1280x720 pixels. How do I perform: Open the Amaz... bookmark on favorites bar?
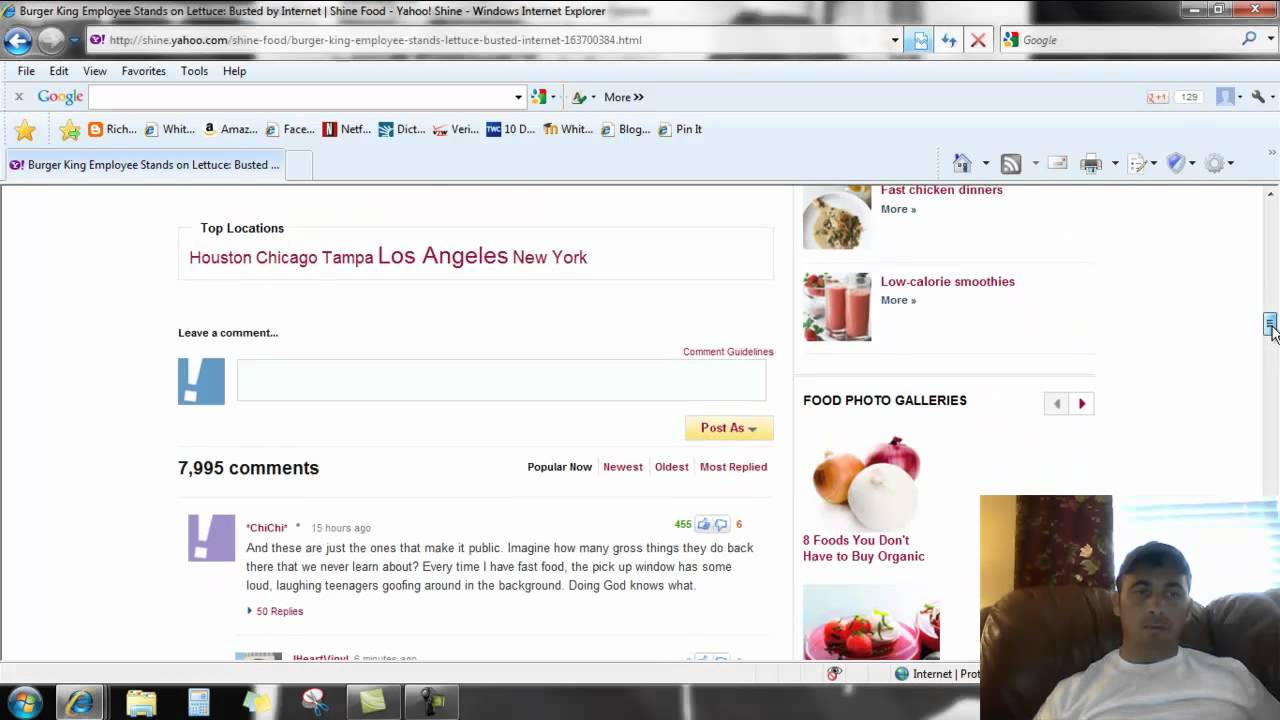[x=230, y=129]
